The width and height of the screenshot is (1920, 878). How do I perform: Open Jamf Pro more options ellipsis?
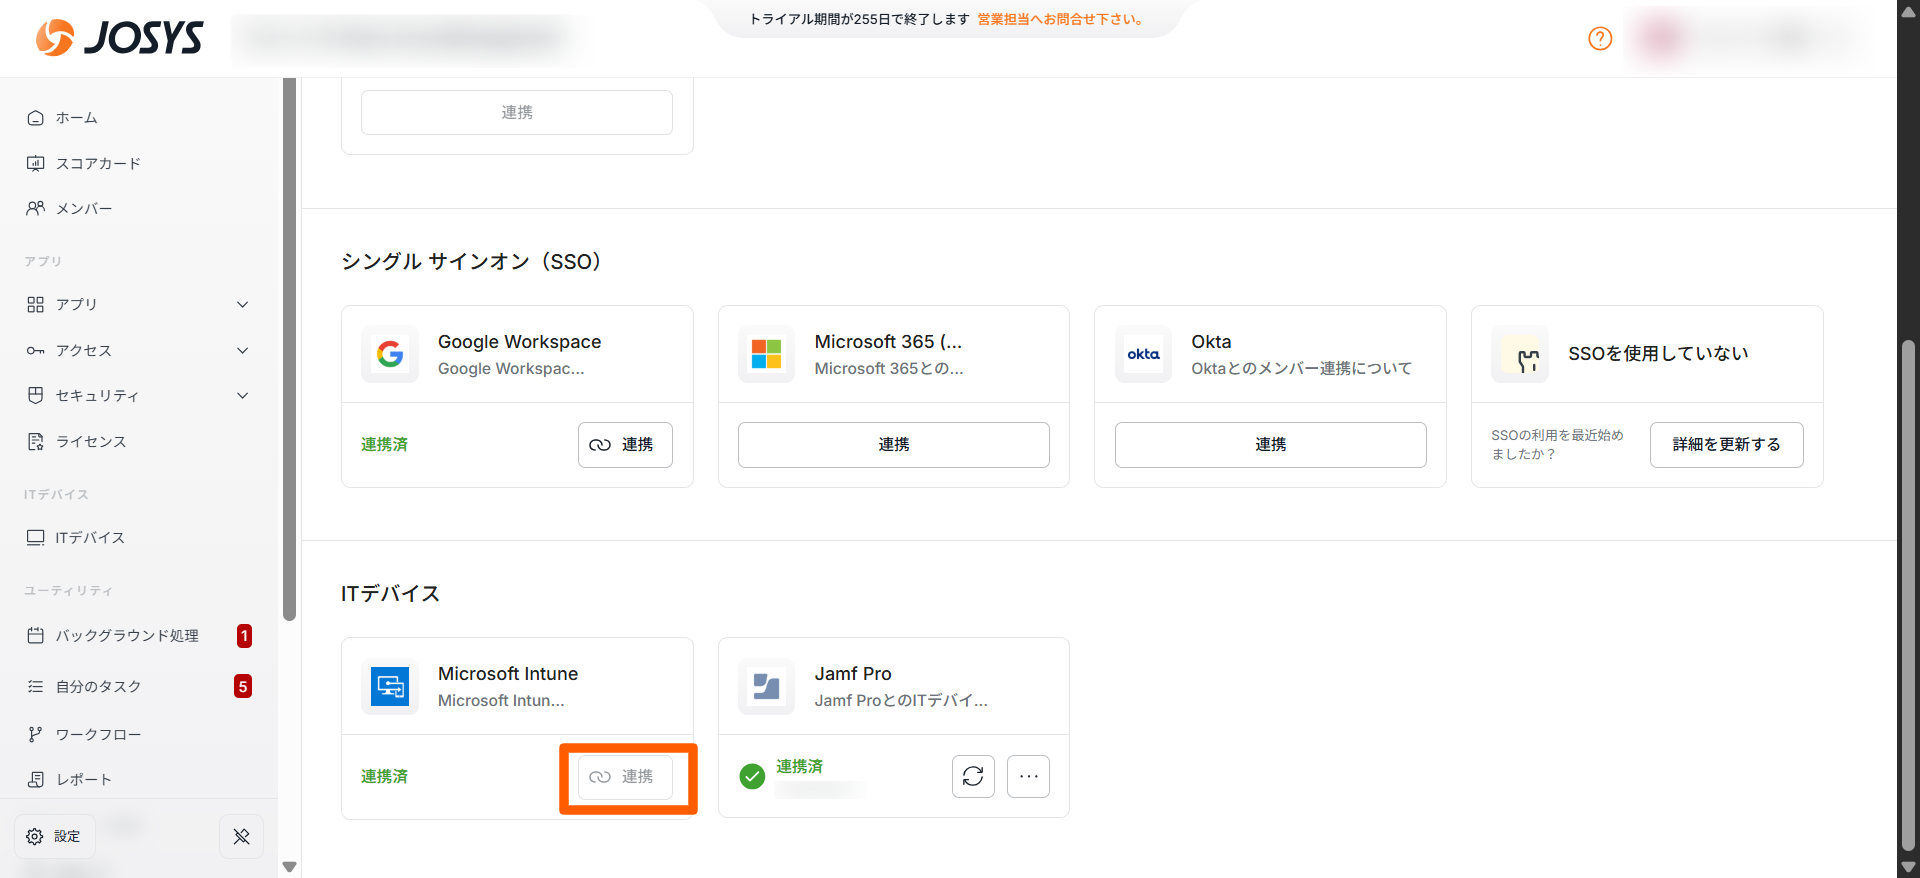pos(1028,776)
